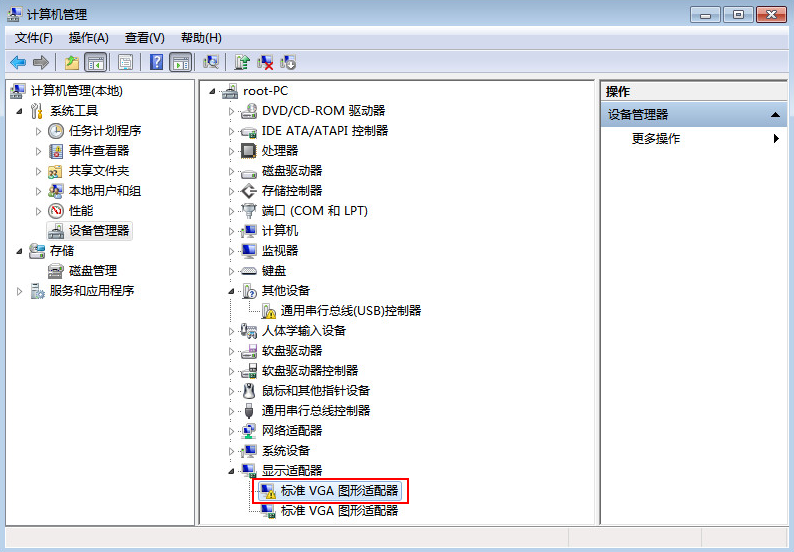Click 软盘驱动器控制器 icon
Image resolution: width=794 pixels, height=552 pixels.
click(x=249, y=371)
